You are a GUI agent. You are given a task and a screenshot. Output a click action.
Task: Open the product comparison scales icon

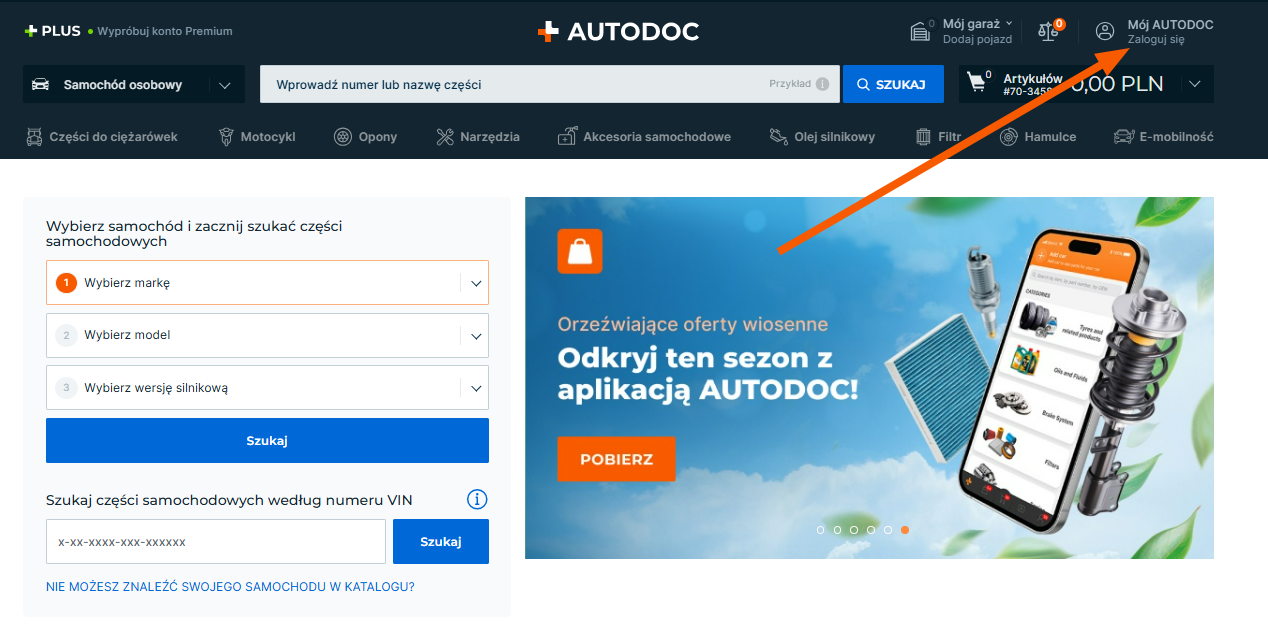pos(1048,31)
